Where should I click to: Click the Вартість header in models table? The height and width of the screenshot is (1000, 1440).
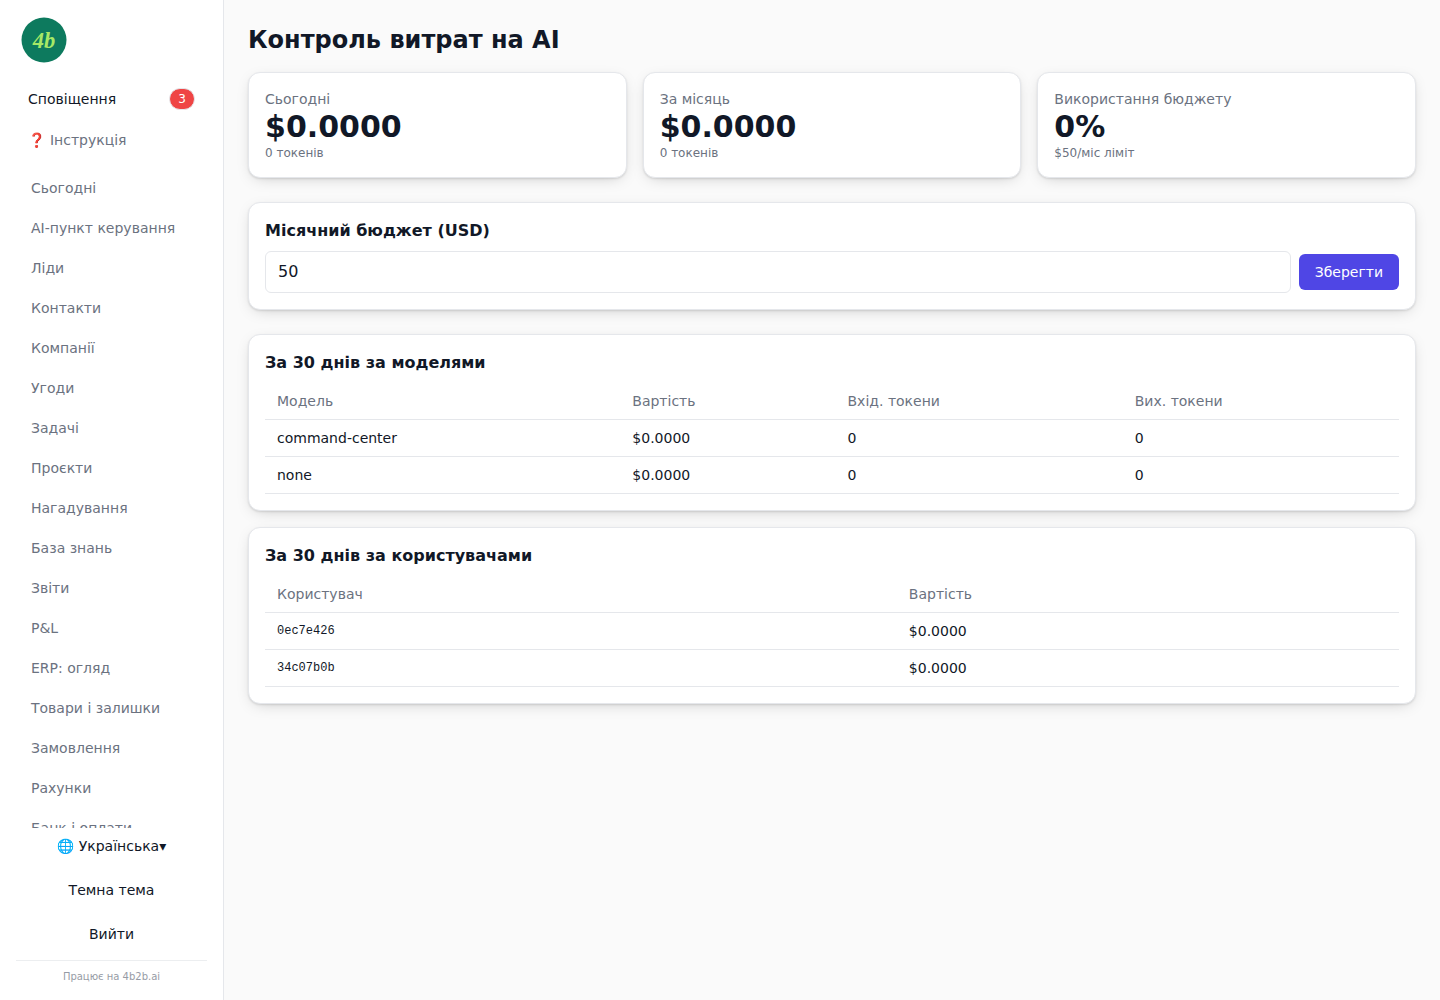(664, 401)
